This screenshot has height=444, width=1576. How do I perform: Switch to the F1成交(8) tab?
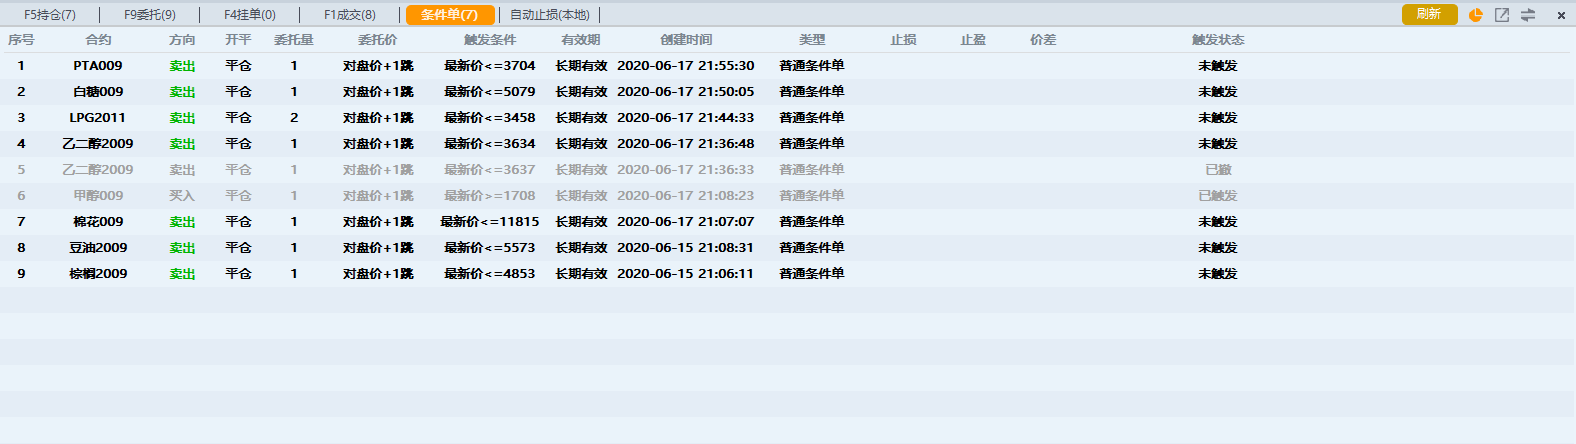pyautogui.click(x=350, y=15)
